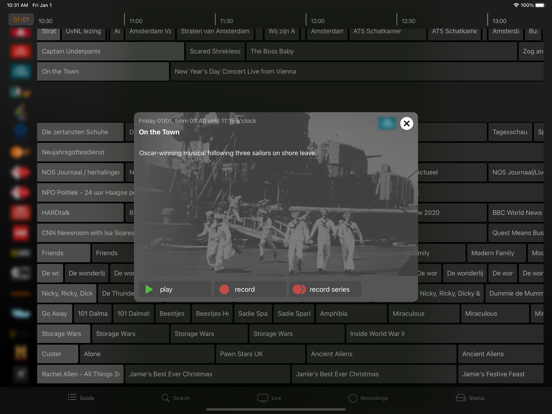Close the On the Town popup
The width and height of the screenshot is (552, 414).
point(407,123)
